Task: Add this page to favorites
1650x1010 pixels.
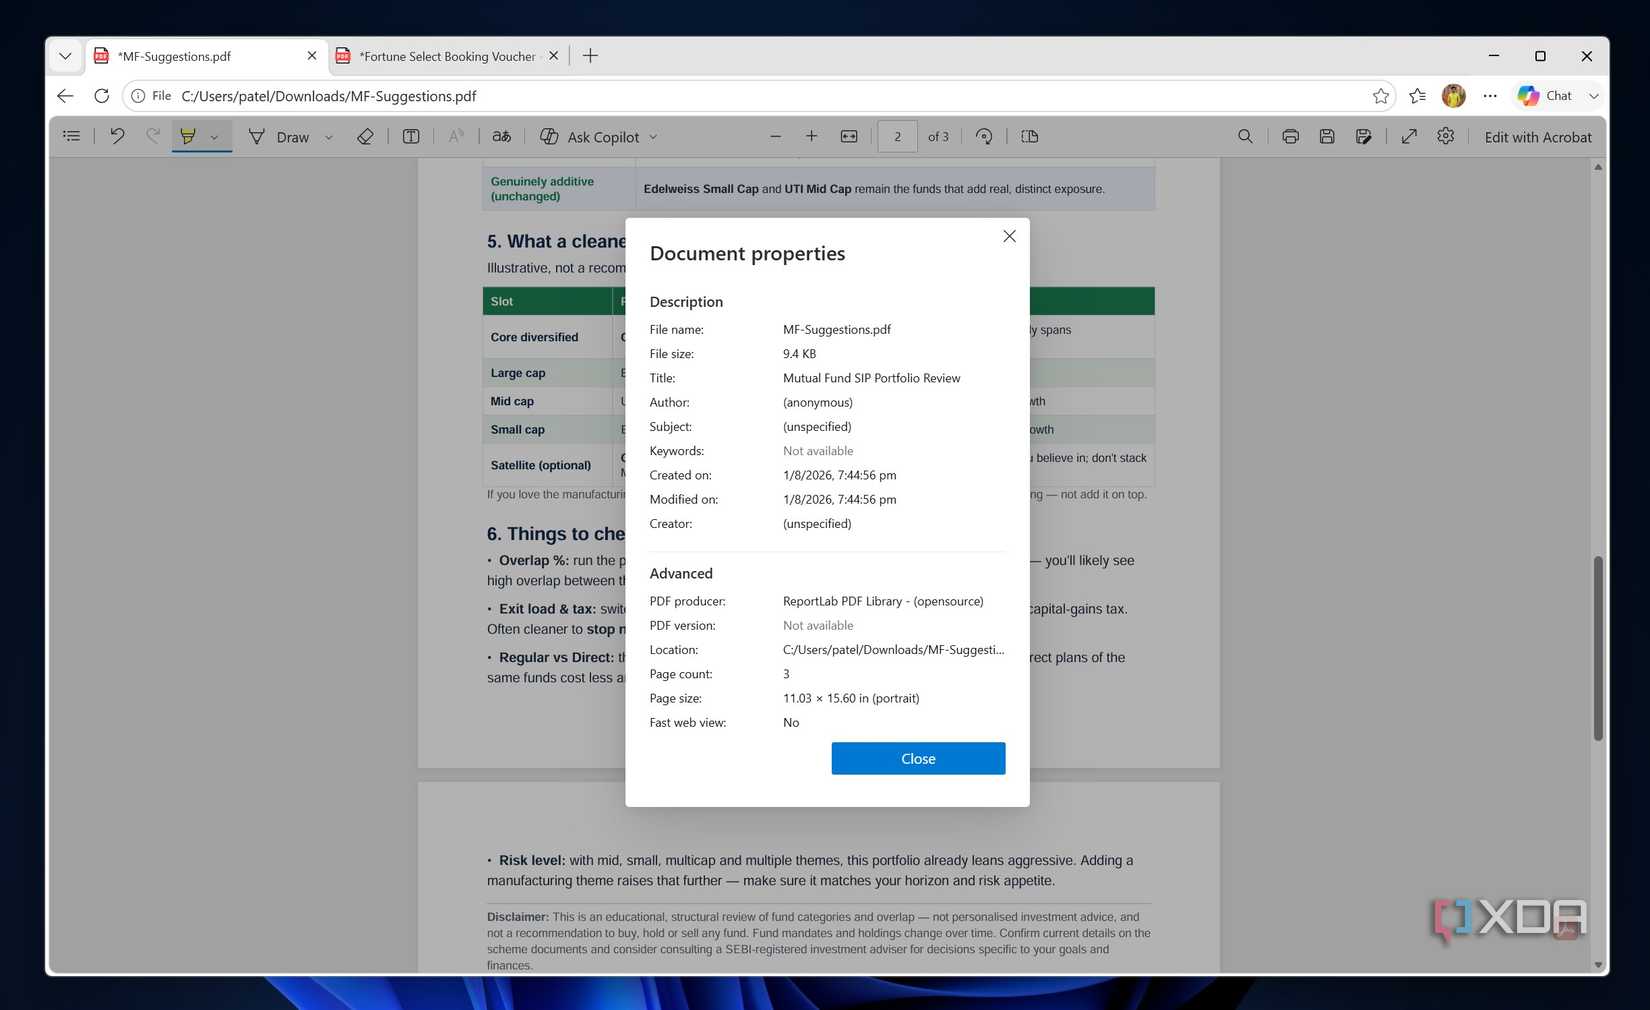Action: [1381, 96]
